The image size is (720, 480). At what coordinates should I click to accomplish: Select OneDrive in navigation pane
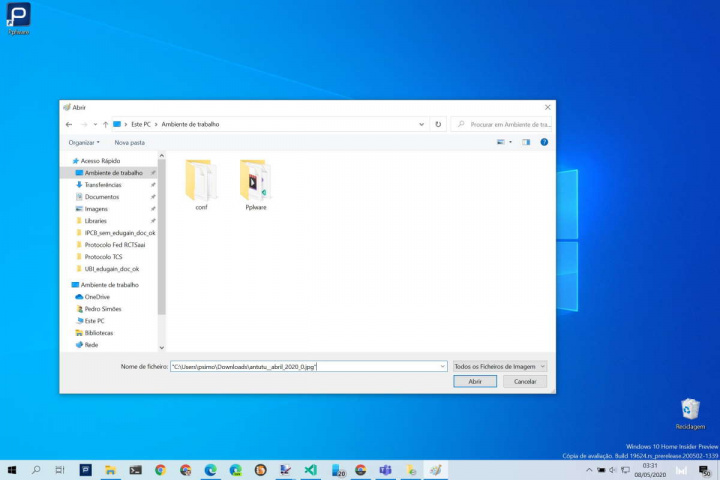pyautogui.click(x=96, y=297)
